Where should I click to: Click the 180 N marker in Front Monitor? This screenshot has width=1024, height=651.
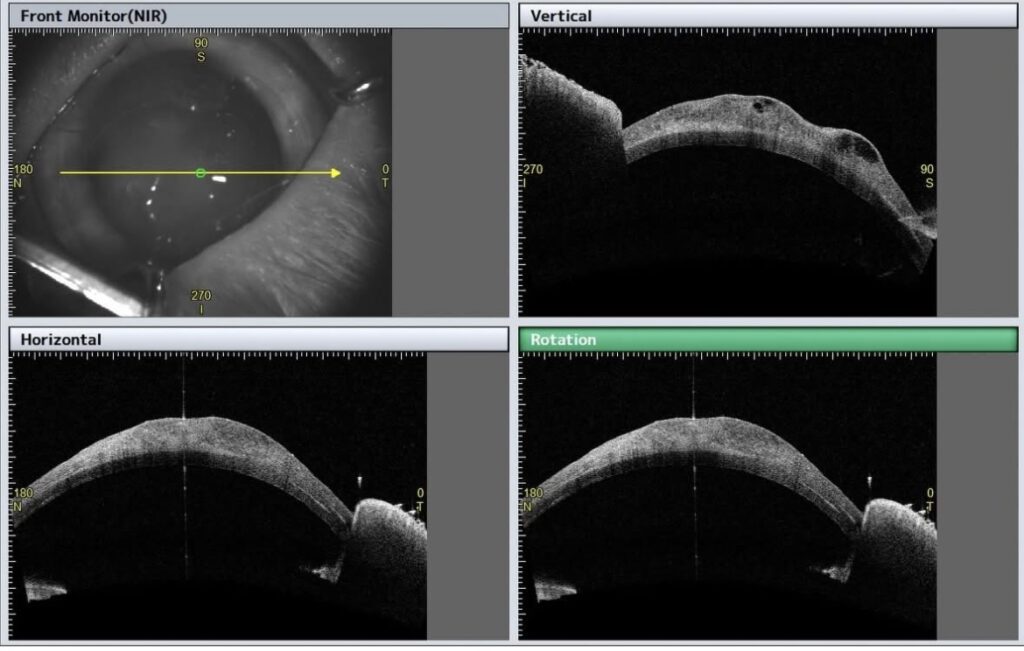tap(23, 176)
